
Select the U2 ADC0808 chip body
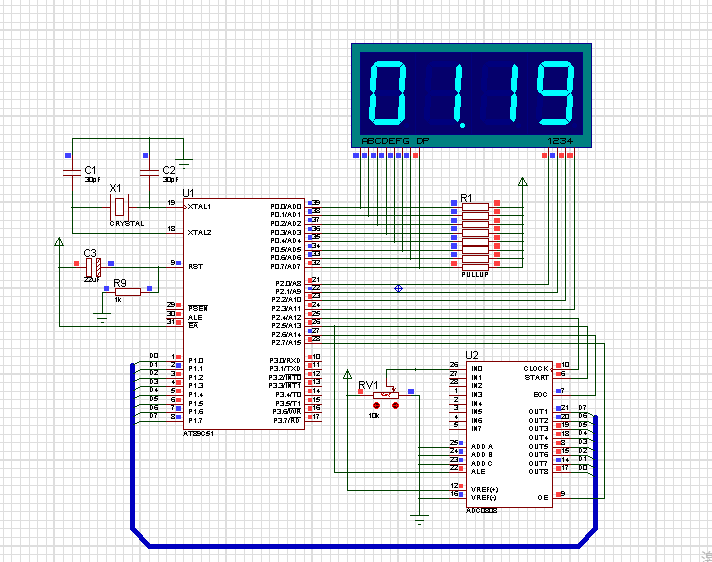[x=509, y=434]
